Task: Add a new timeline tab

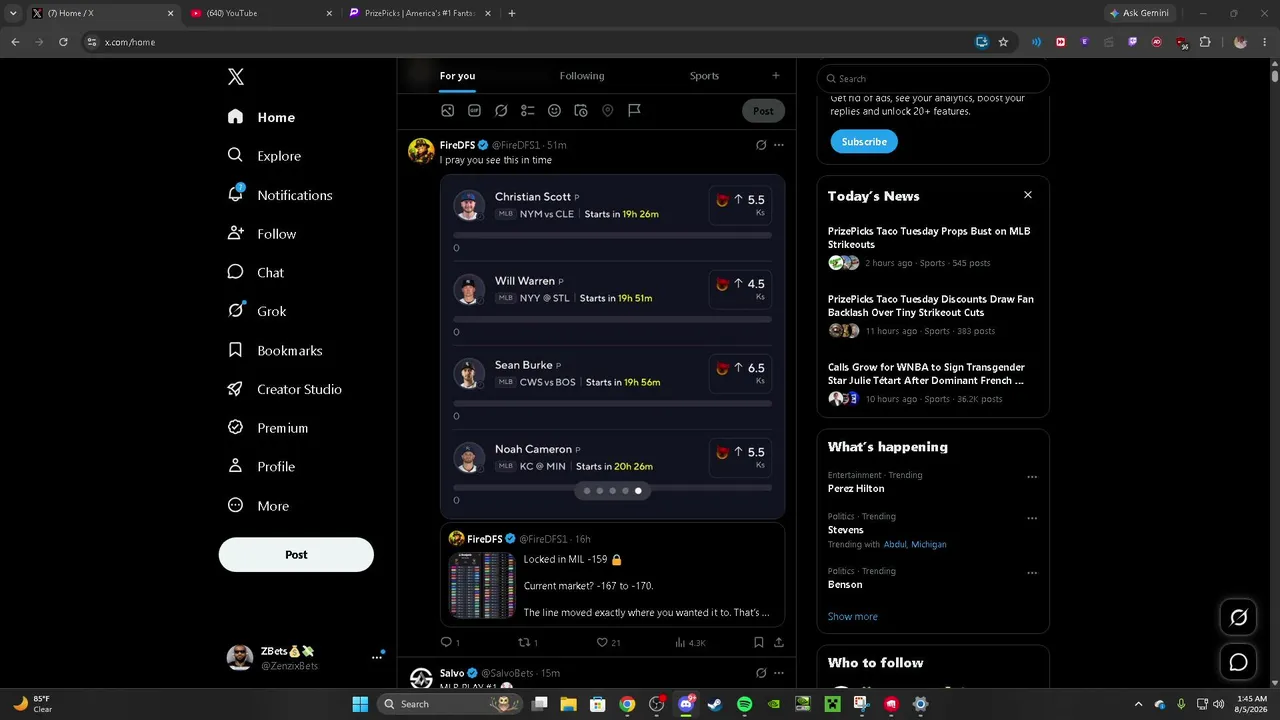Action: pyautogui.click(x=775, y=75)
